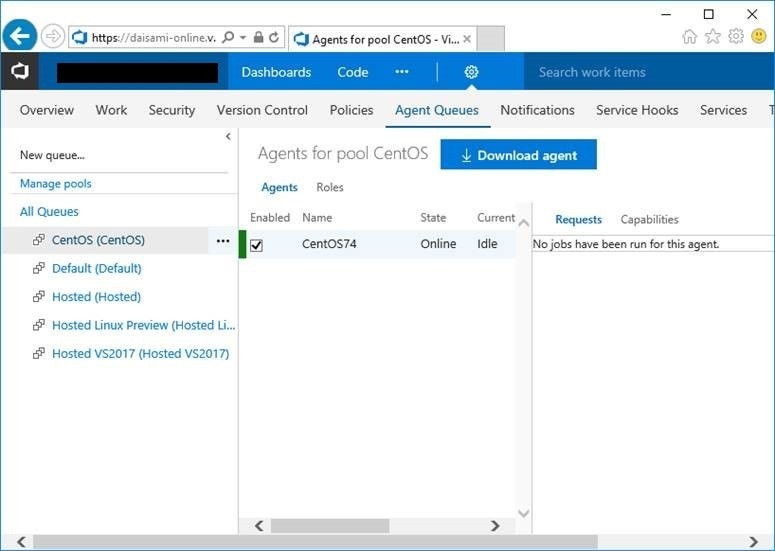
Task: Click the smiley feedback icon
Action: click(x=759, y=36)
